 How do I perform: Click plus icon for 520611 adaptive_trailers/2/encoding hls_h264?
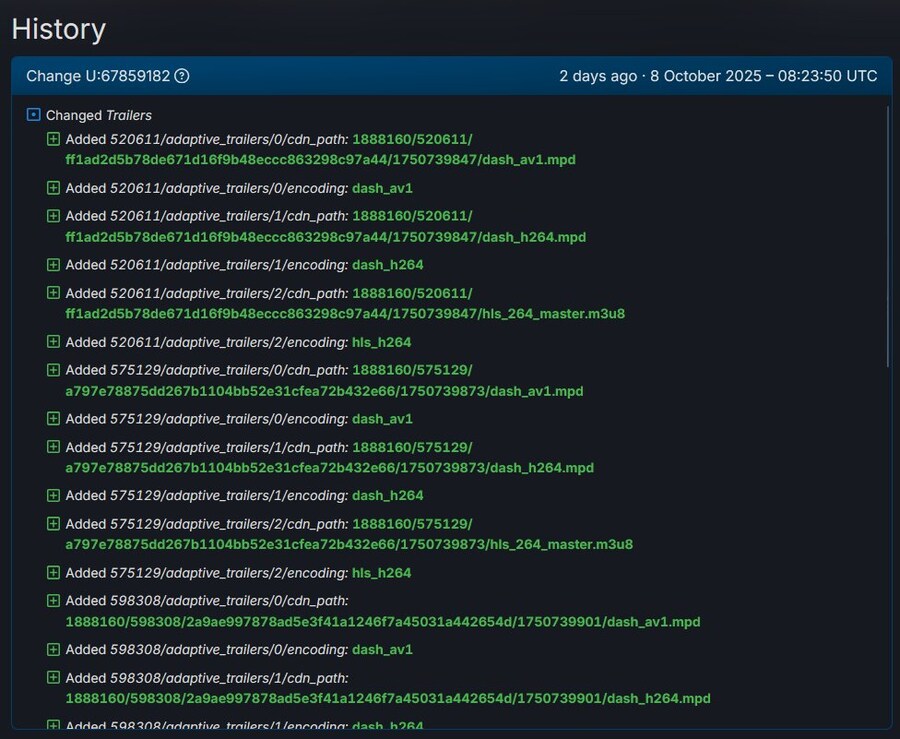pyautogui.click(x=54, y=342)
